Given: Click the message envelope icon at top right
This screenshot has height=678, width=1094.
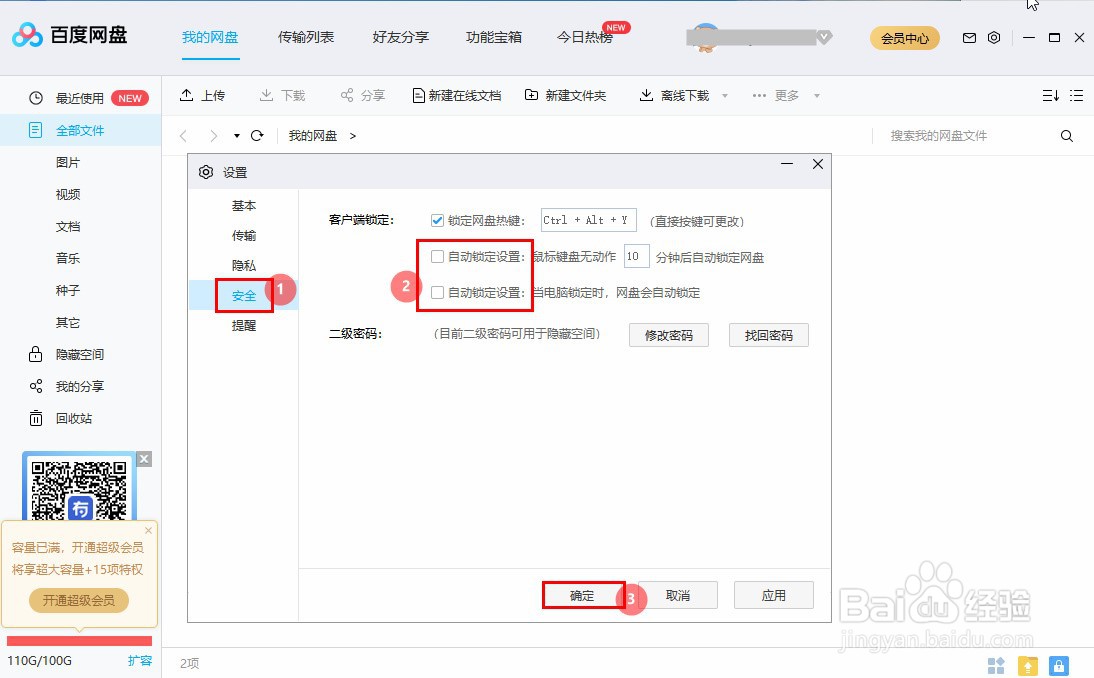Looking at the screenshot, I should point(968,37).
